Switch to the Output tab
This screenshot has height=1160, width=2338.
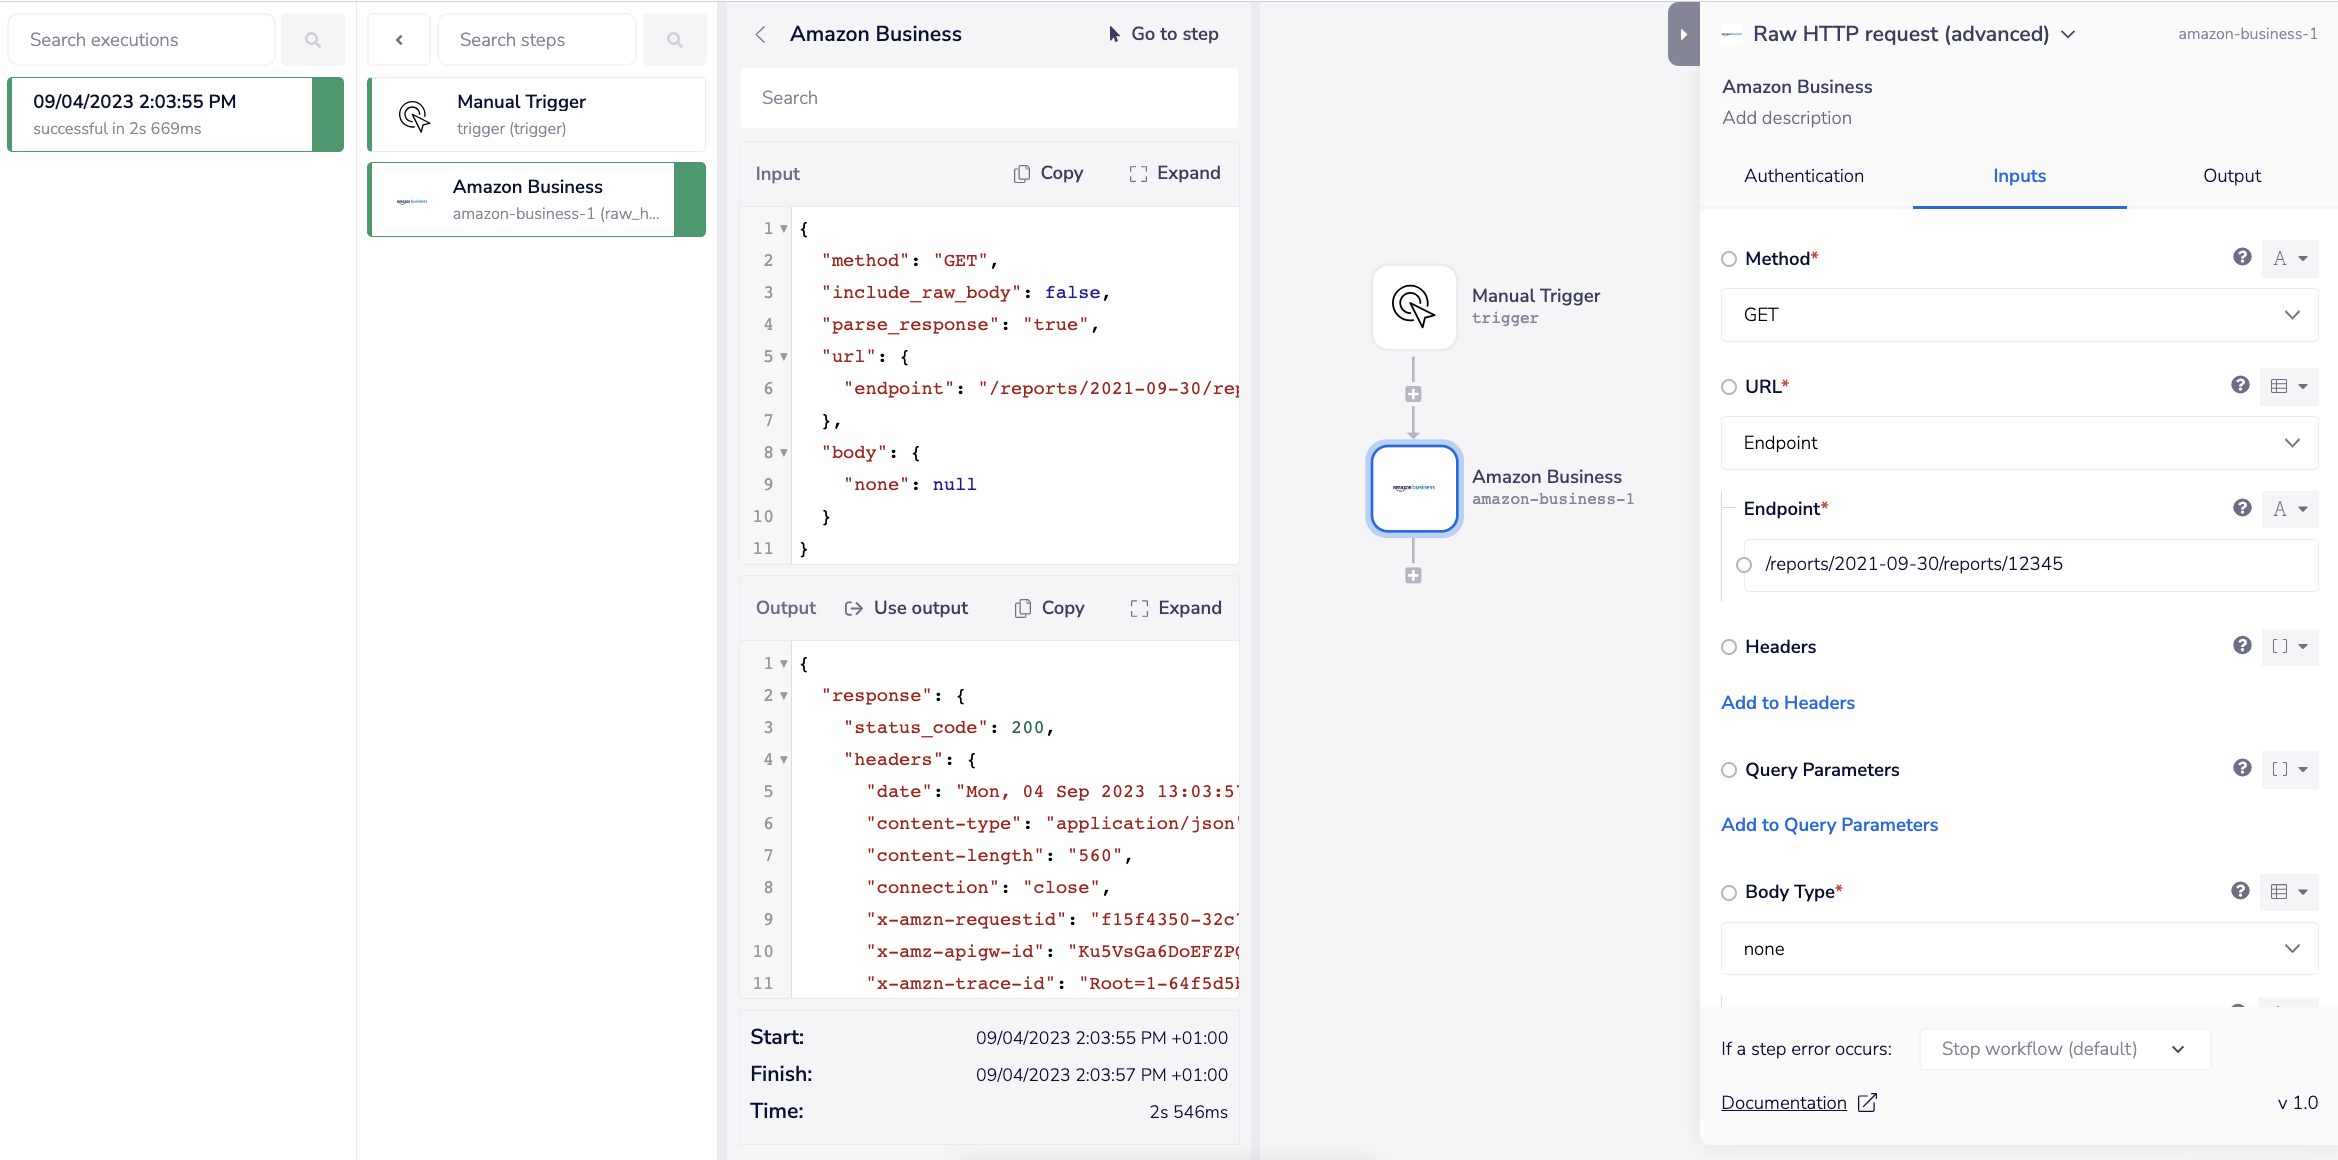(x=2231, y=176)
